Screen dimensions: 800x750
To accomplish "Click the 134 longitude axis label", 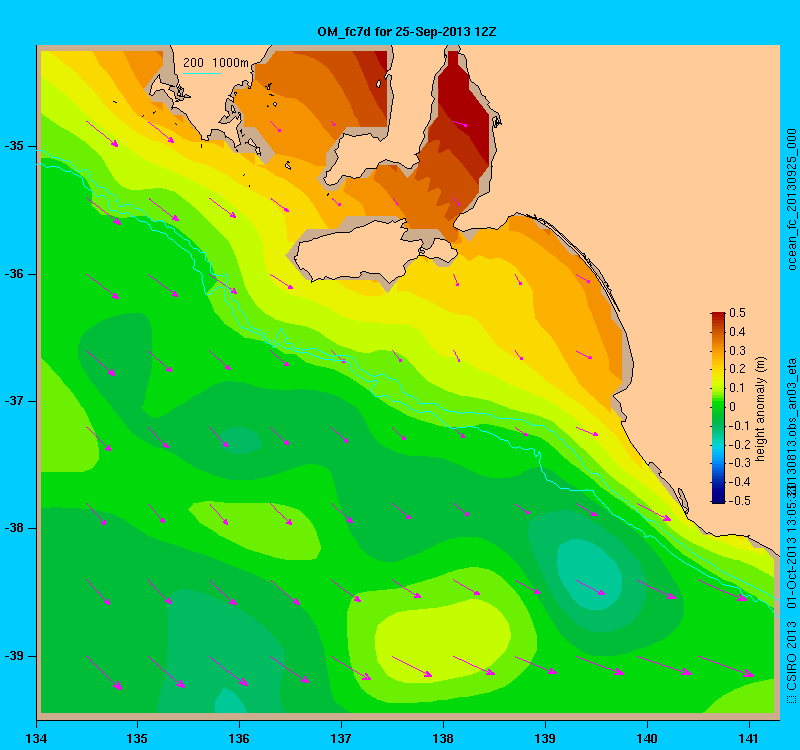I will click(37, 739).
